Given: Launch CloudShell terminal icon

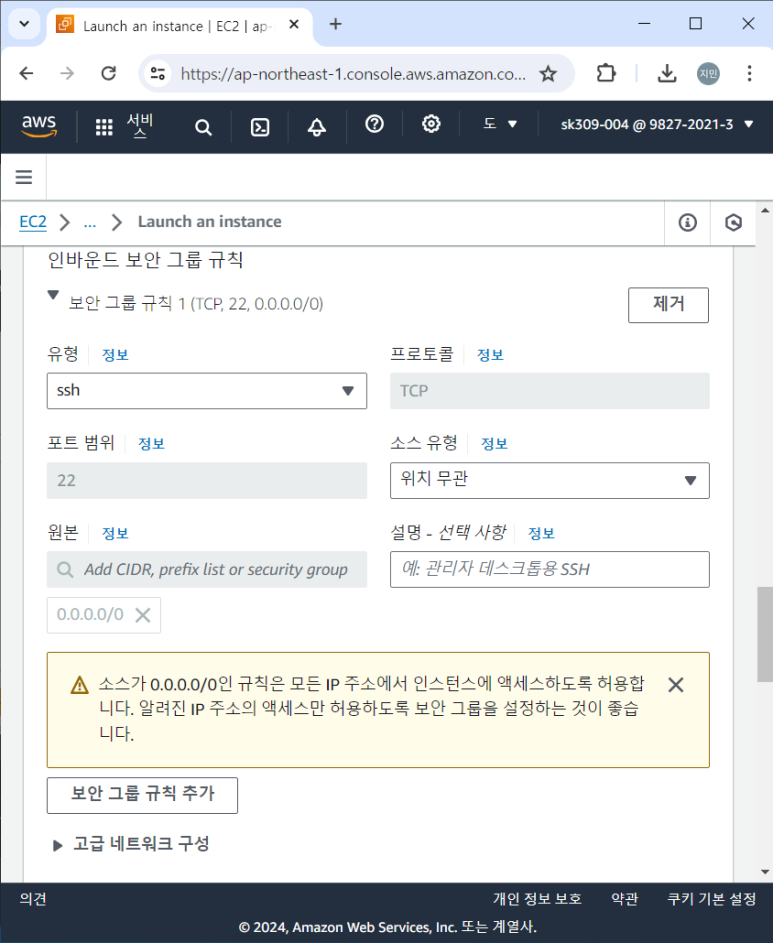Looking at the screenshot, I should click(260, 127).
